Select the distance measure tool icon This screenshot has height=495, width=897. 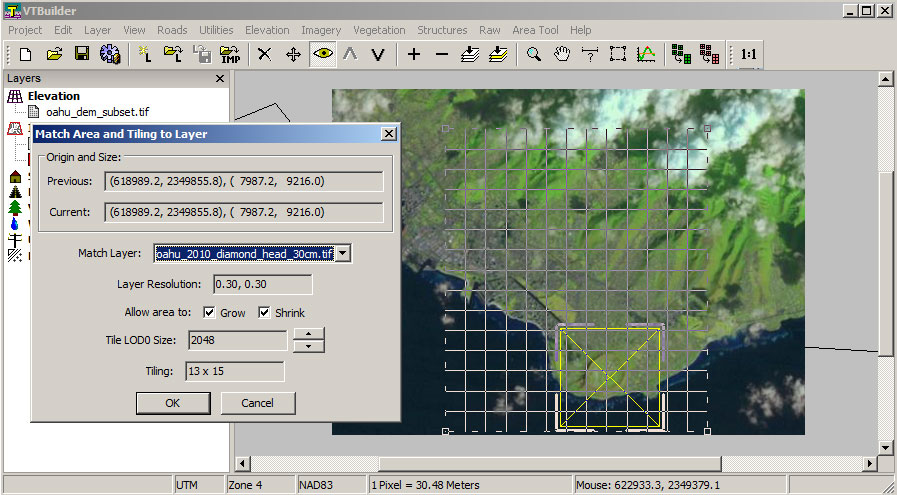tap(590, 54)
